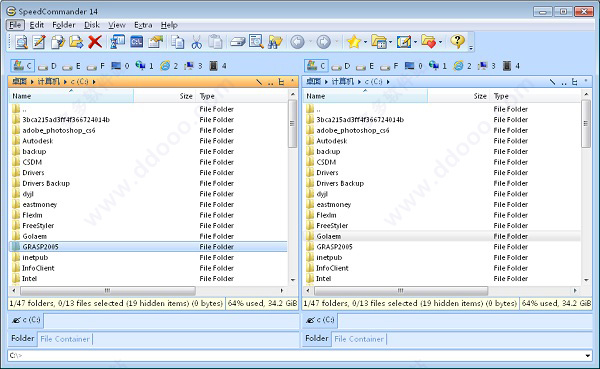
Task: Select Golaem folder in right pane
Action: tap(442, 236)
